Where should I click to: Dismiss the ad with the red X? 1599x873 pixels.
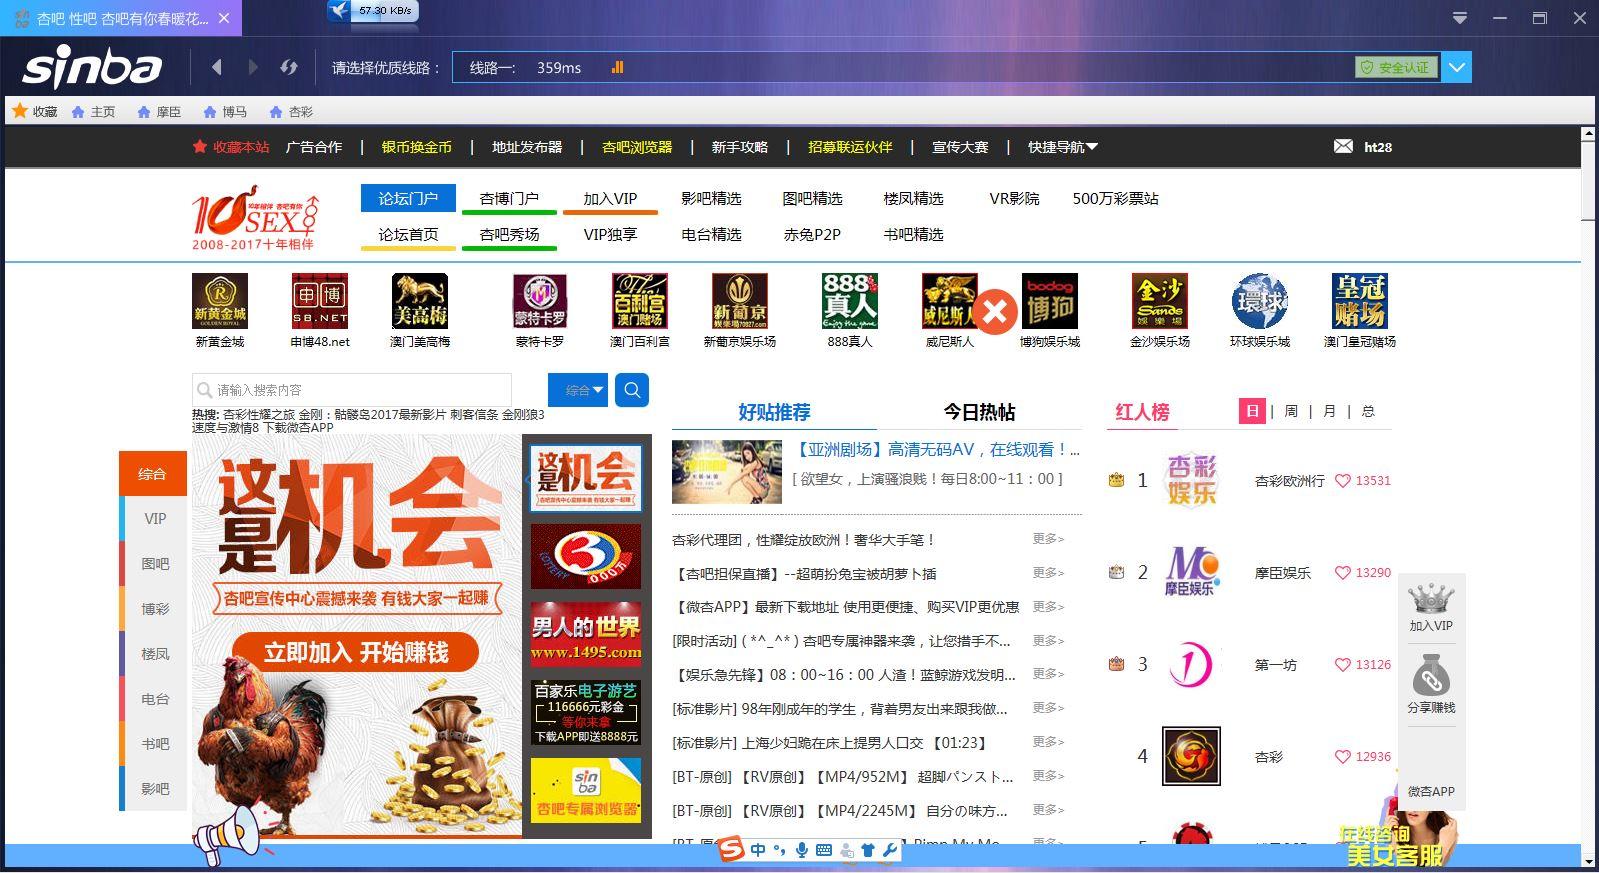995,312
